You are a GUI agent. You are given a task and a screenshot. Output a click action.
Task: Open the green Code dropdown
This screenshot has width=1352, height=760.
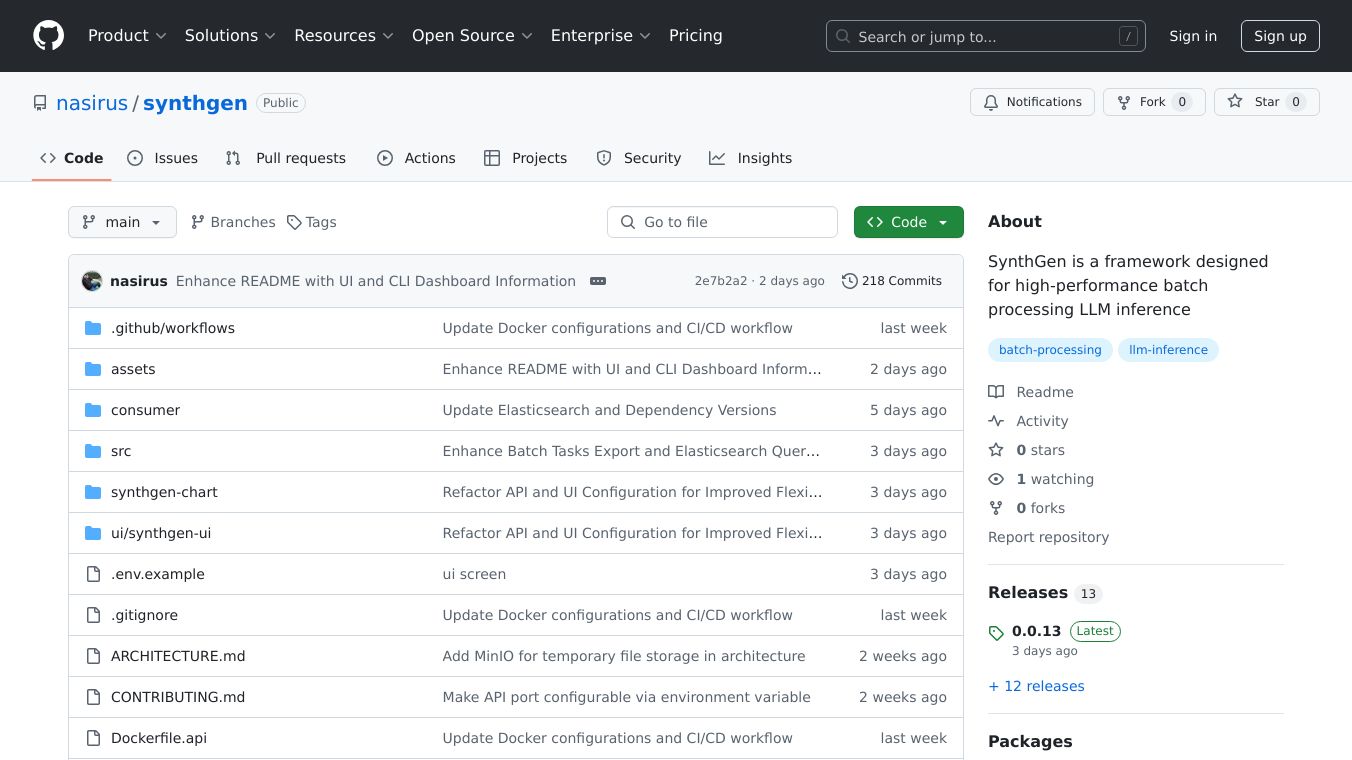[908, 222]
